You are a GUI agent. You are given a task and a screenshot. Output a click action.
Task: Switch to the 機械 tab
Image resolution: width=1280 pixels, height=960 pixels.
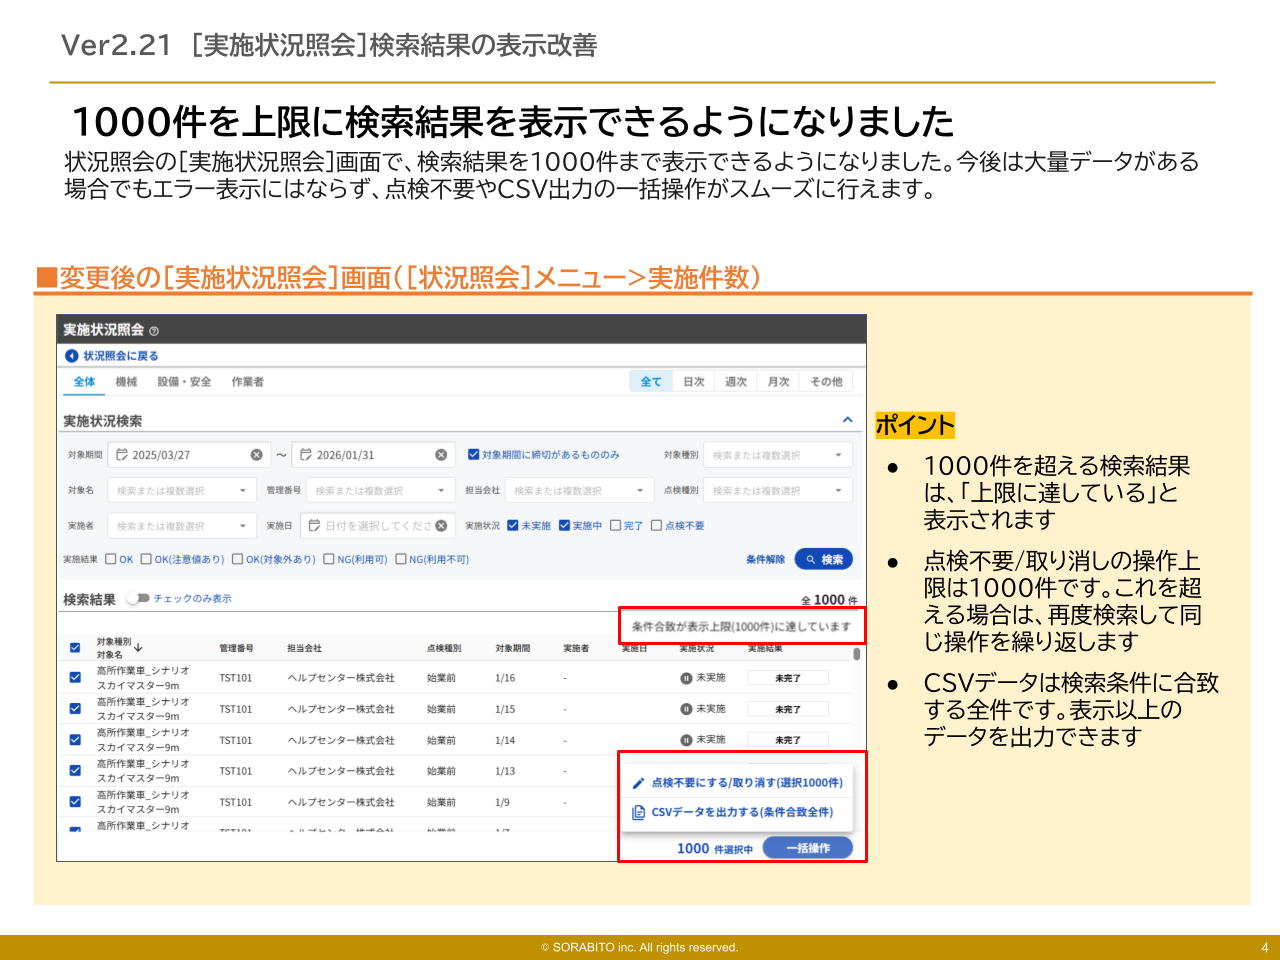click(126, 382)
